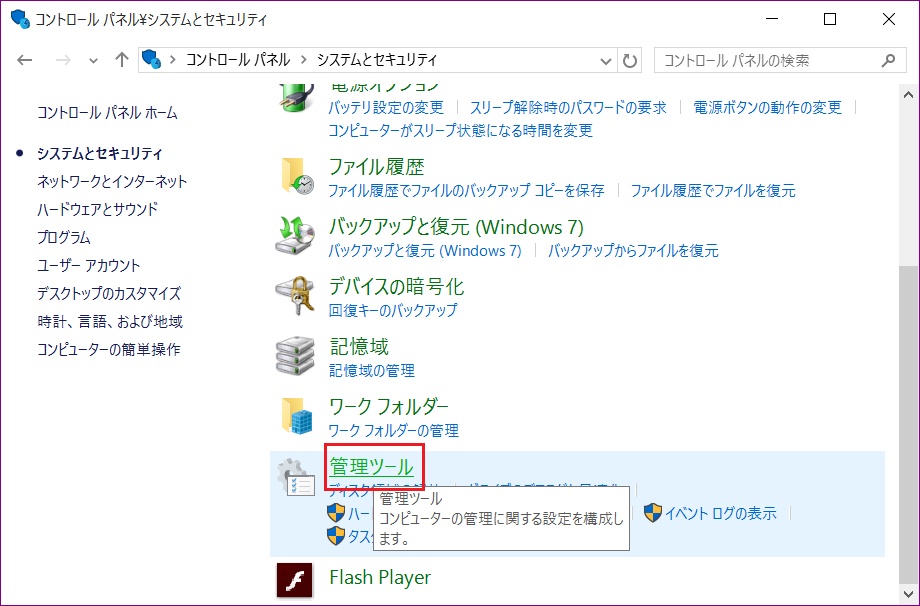The height and width of the screenshot is (606, 920).
Task: Click the scrollbar up arrow
Action: click(x=908, y=95)
